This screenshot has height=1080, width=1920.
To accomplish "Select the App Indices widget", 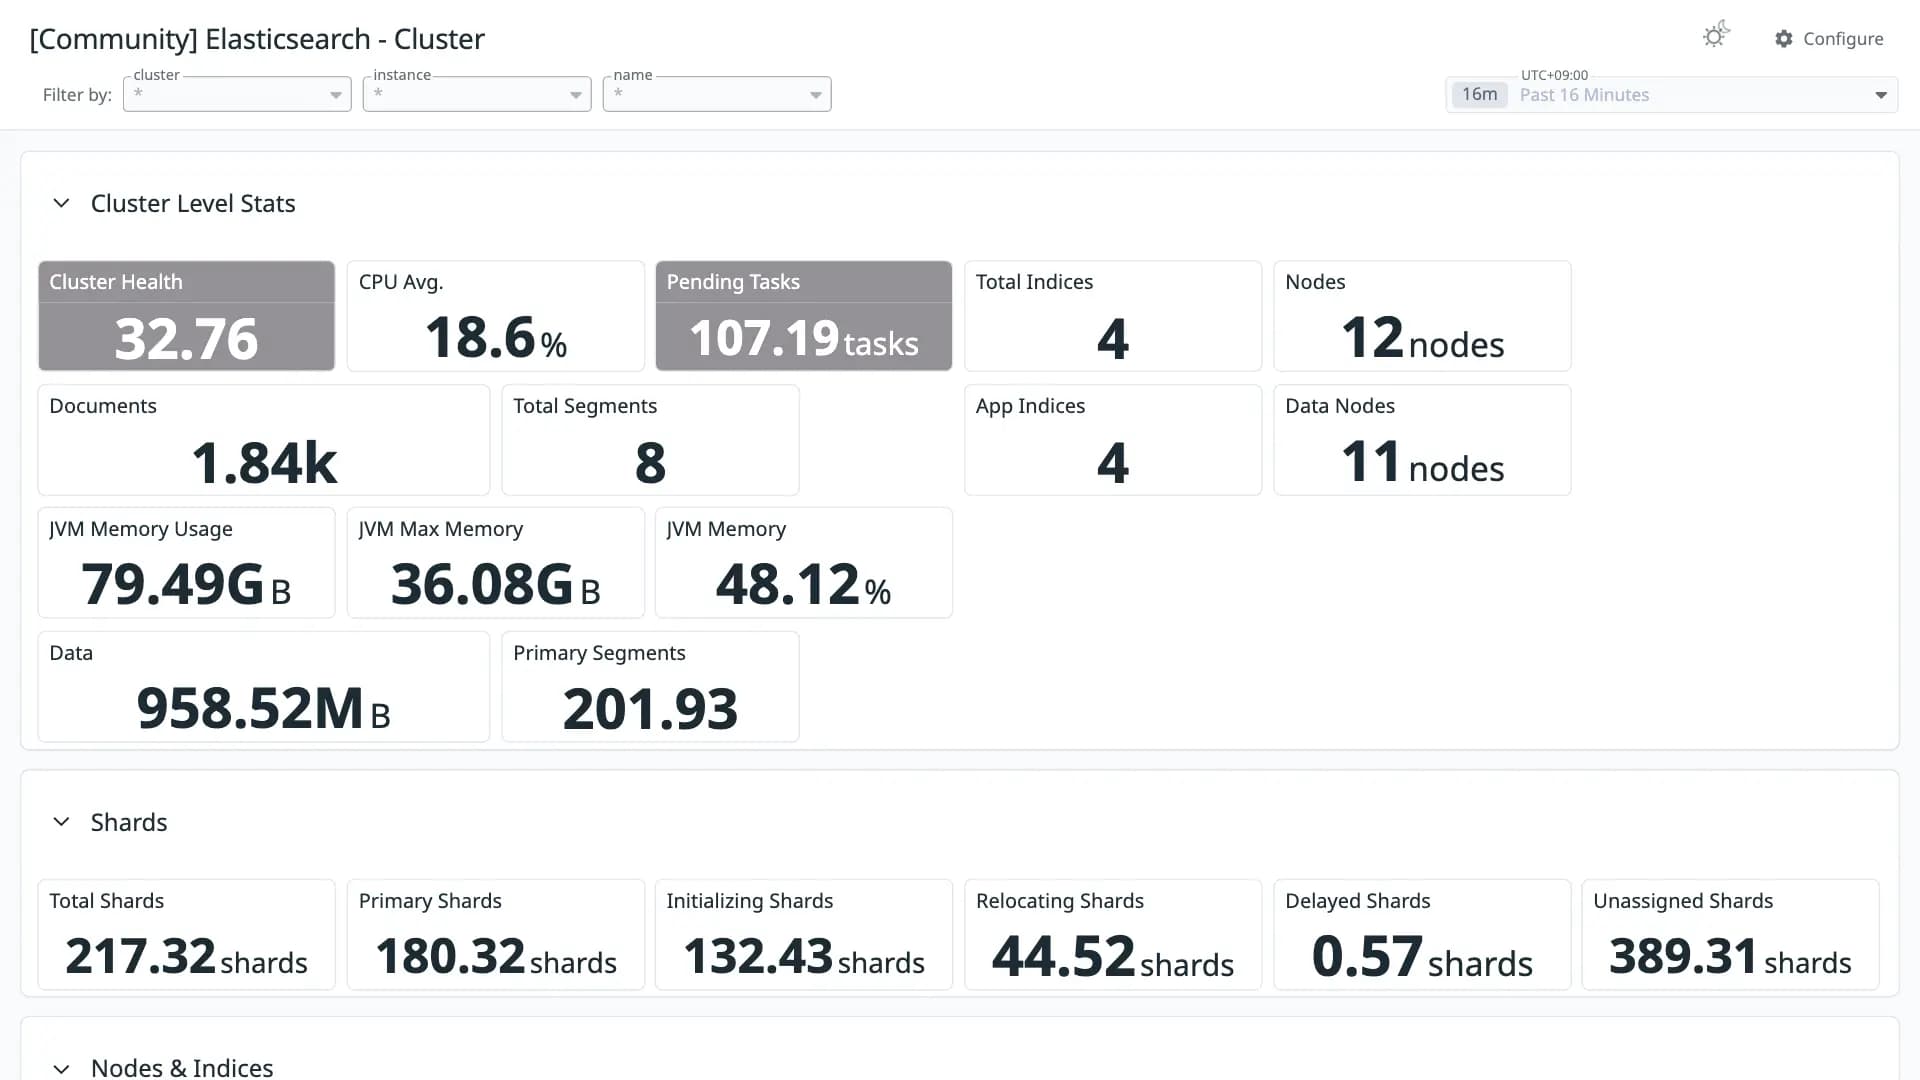I will [x=1113, y=440].
